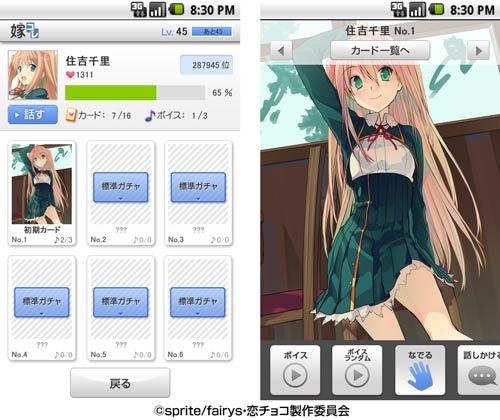Tap the 戻る back button
The width and height of the screenshot is (500, 420).
120,383
